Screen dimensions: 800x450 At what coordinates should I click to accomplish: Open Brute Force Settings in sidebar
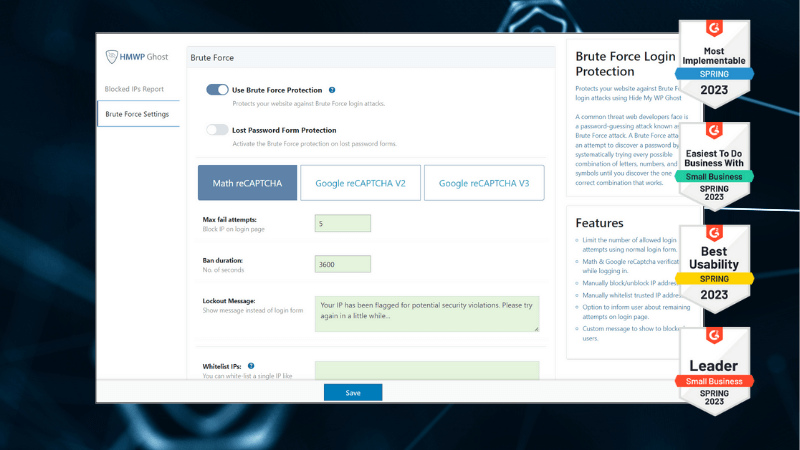137,114
